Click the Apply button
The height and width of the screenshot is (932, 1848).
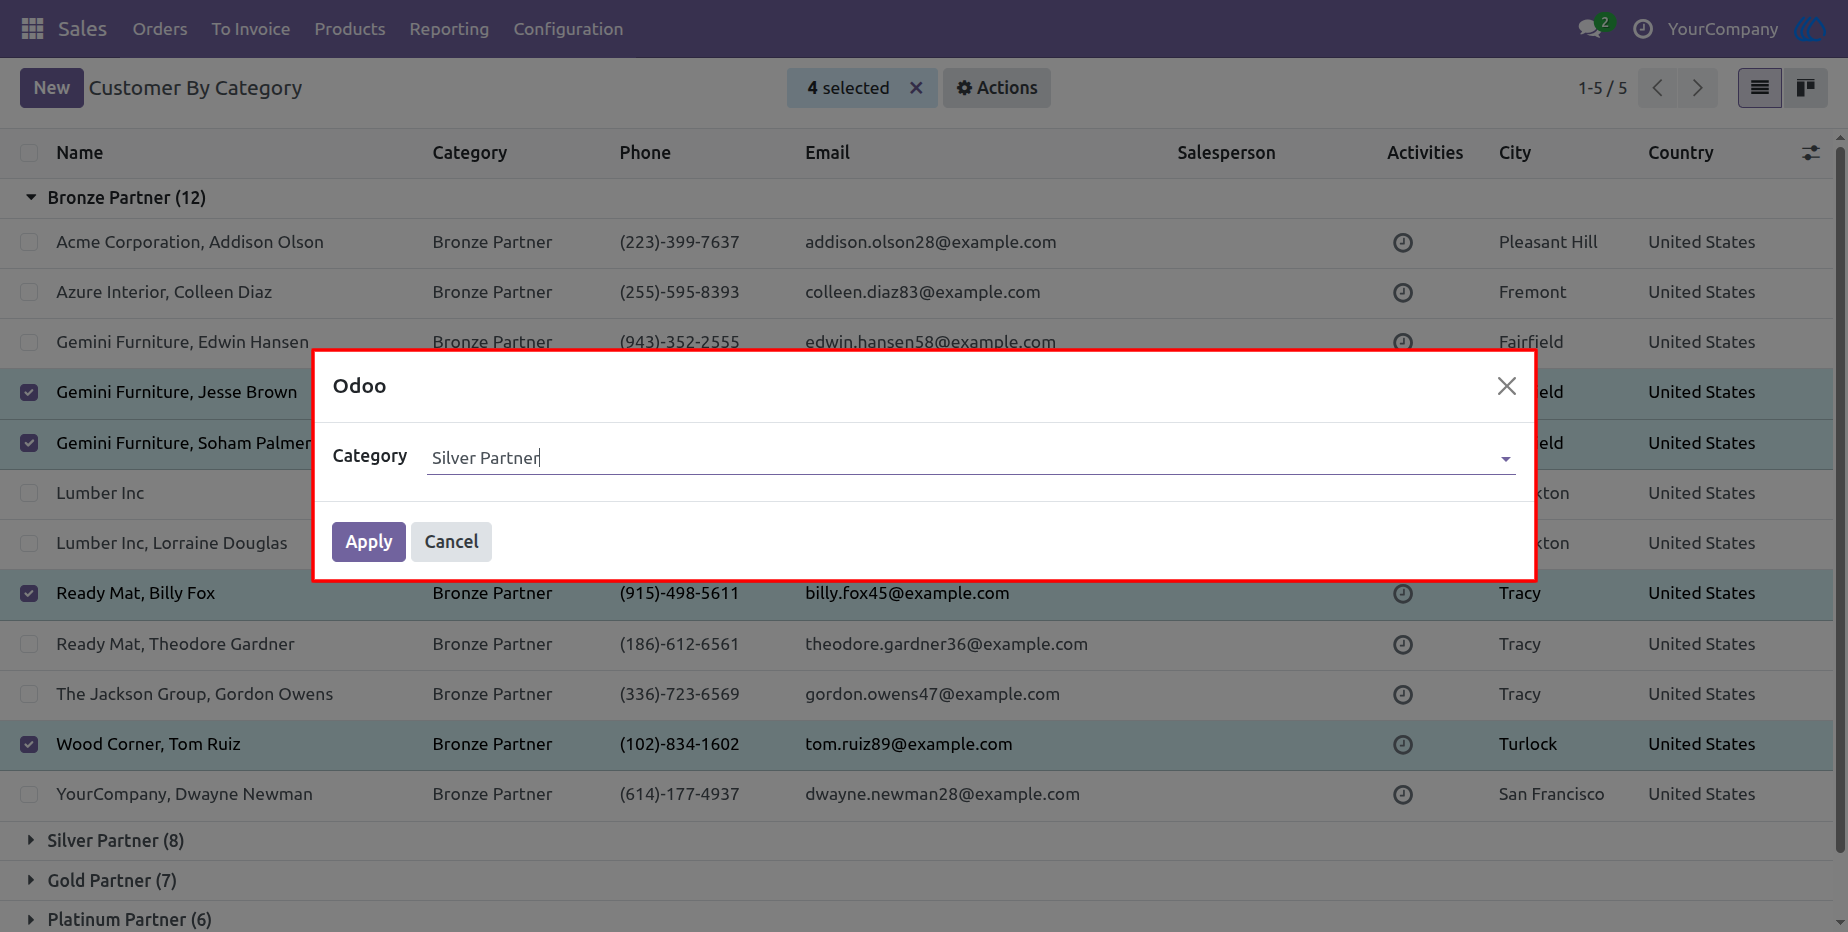tap(369, 542)
